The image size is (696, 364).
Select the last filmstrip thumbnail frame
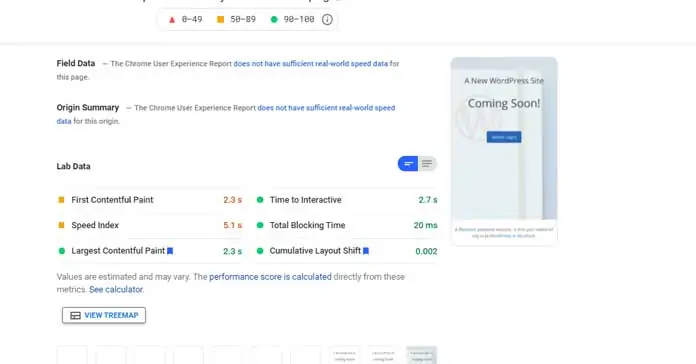422,355
